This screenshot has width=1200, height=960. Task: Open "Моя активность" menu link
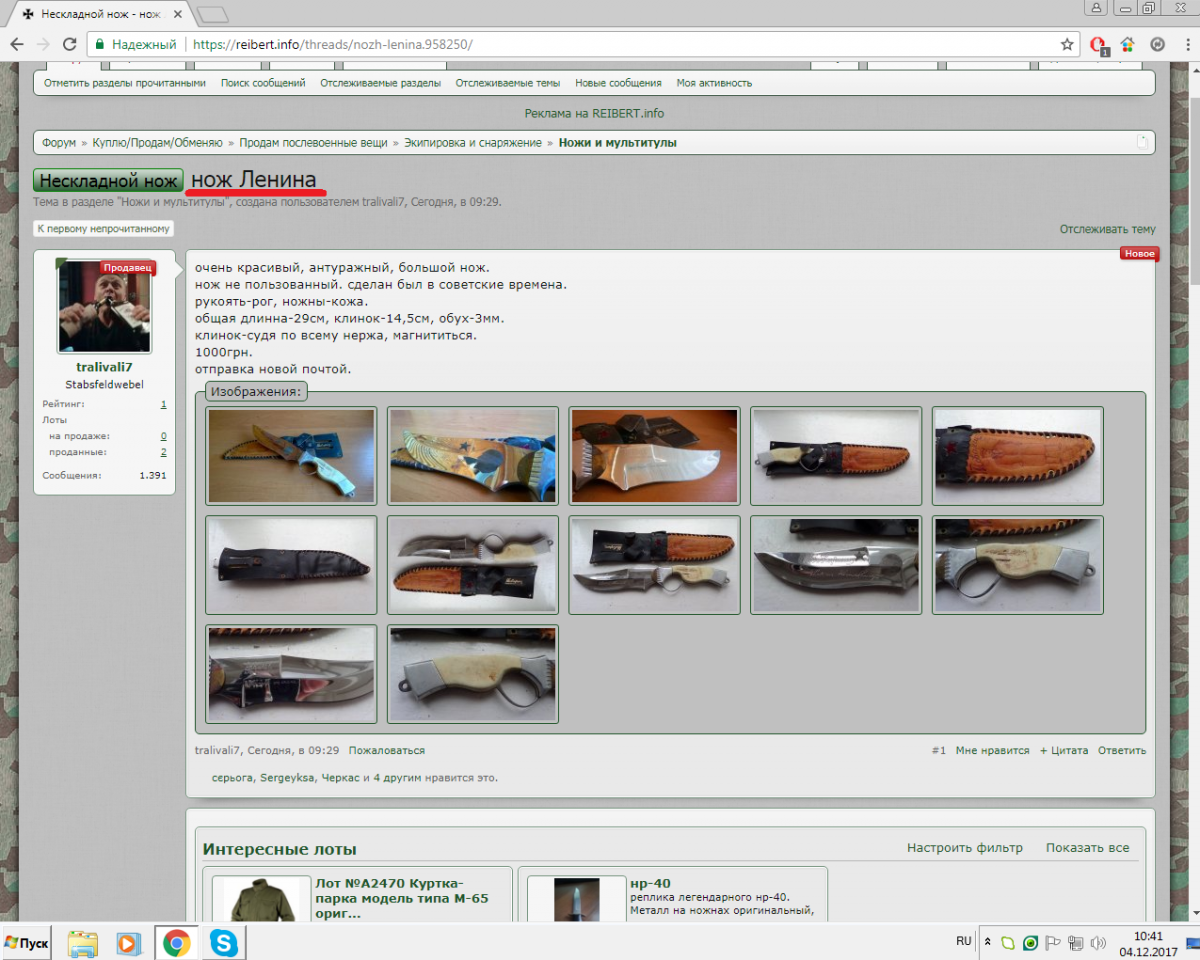click(714, 83)
